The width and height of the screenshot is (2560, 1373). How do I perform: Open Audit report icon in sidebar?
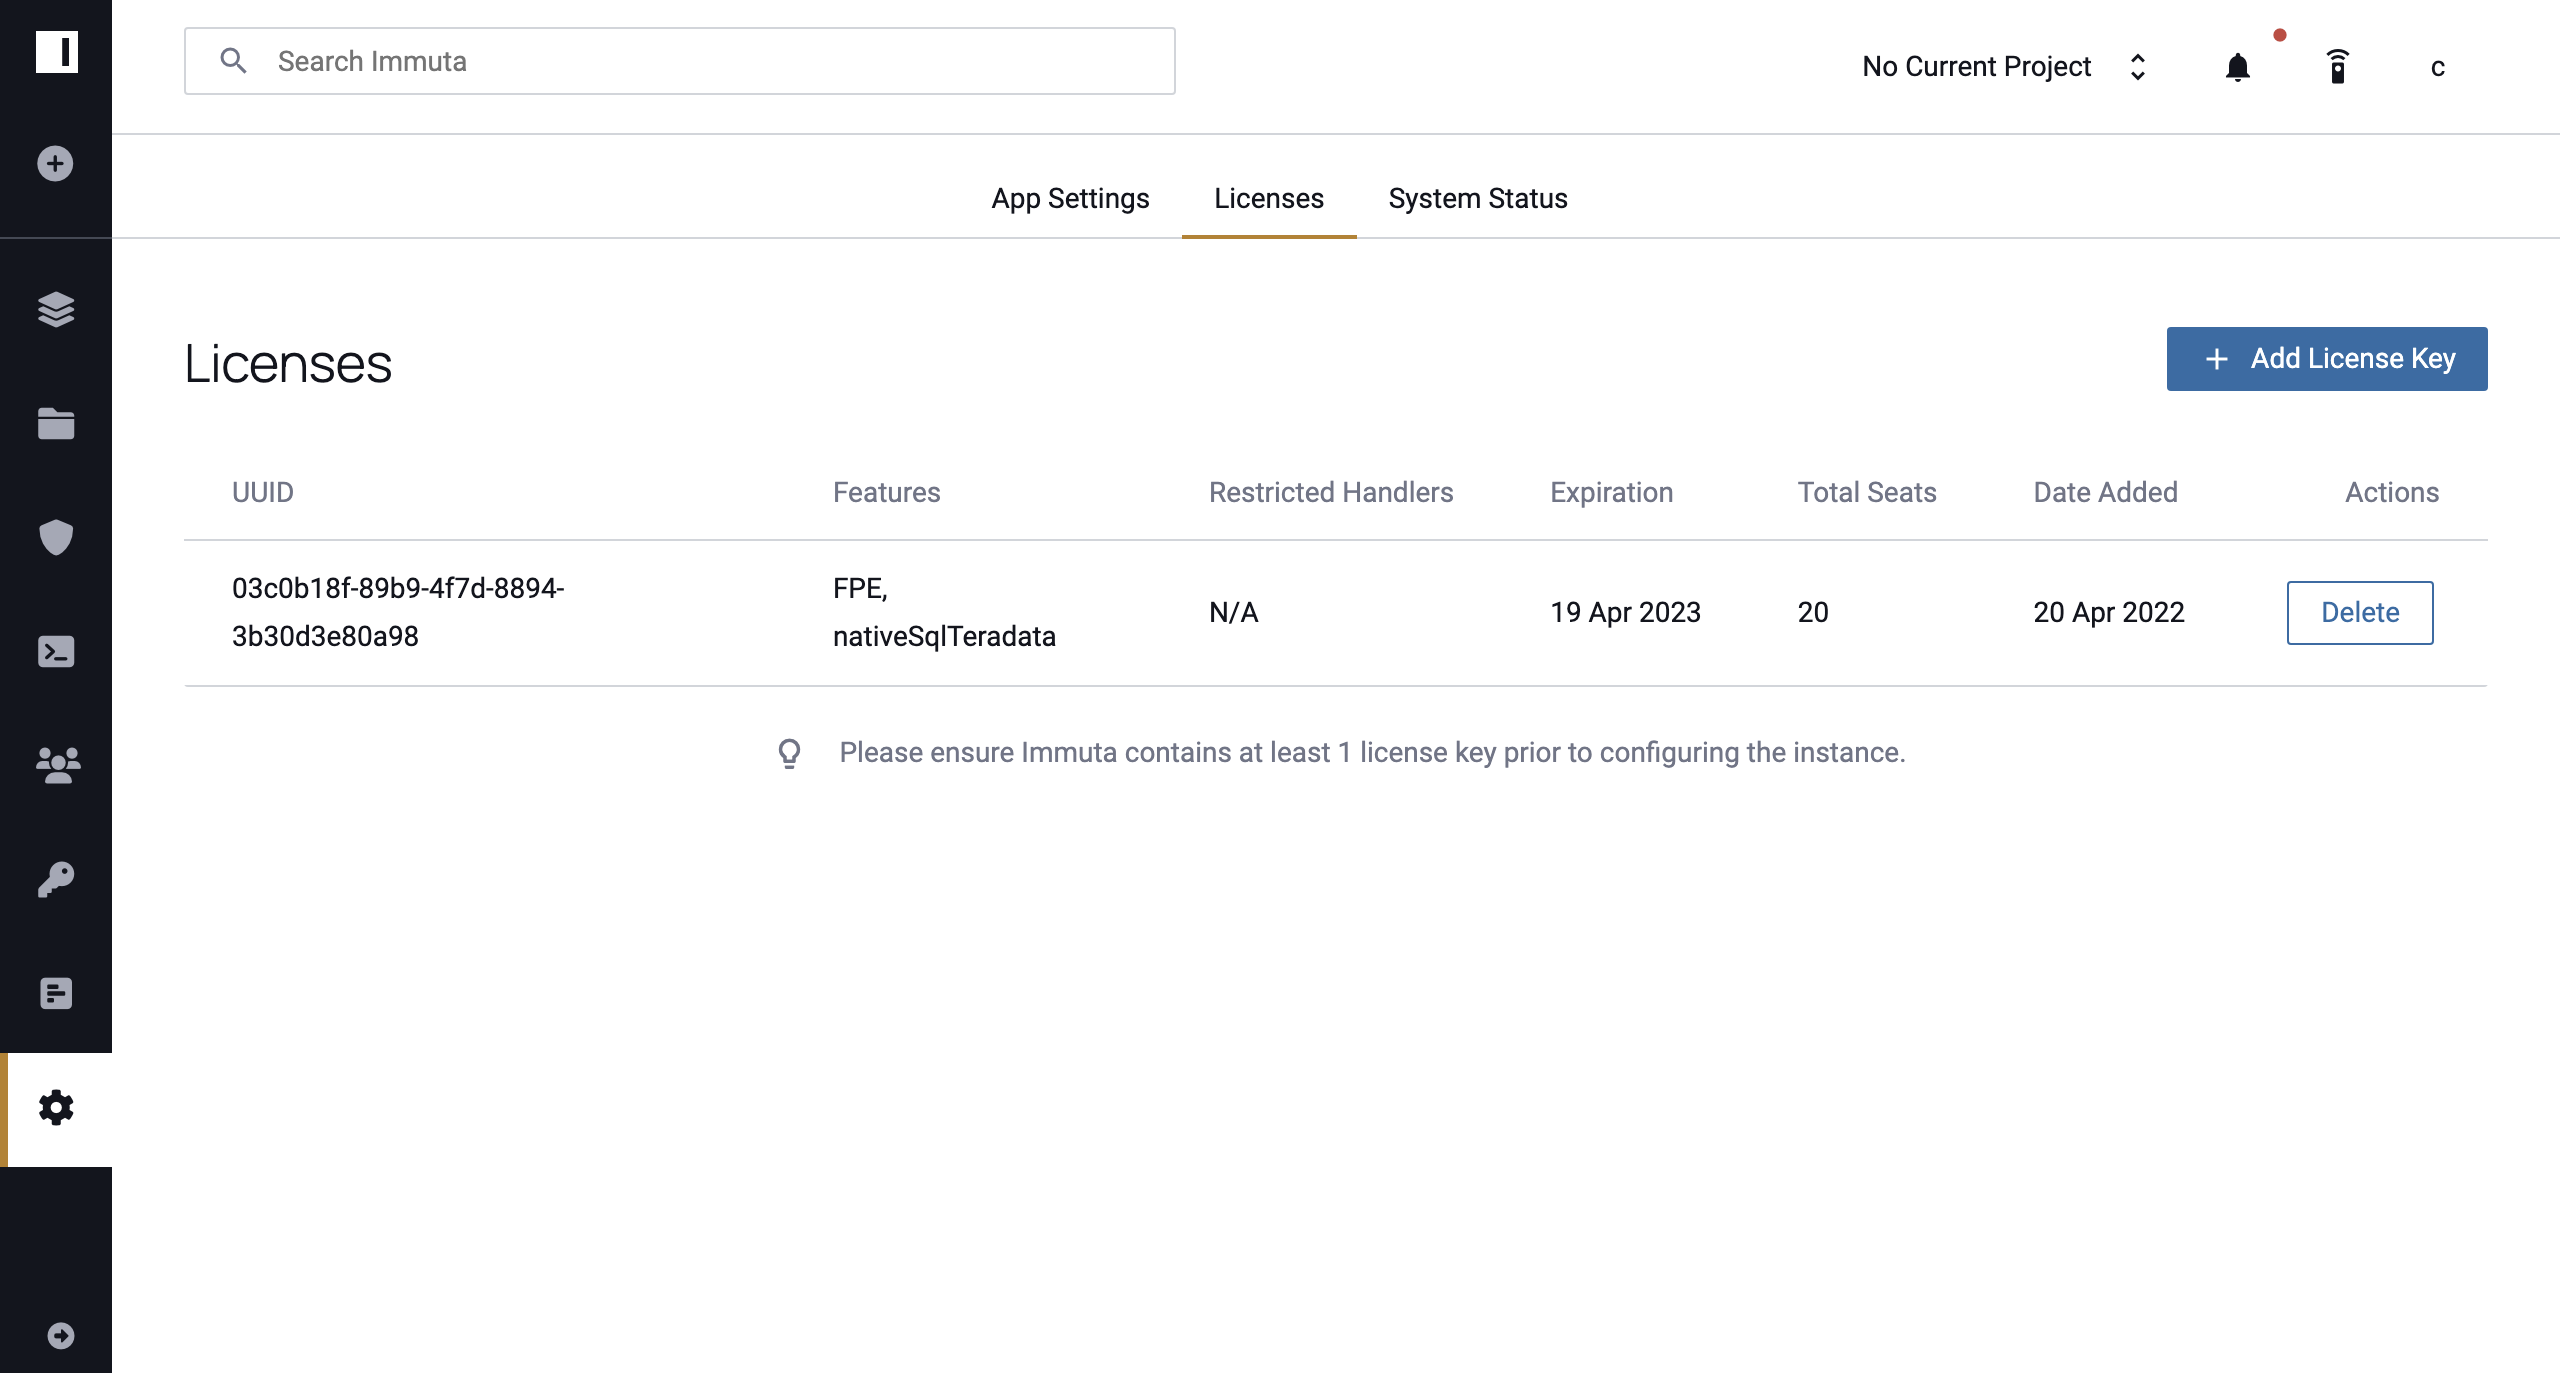56,994
